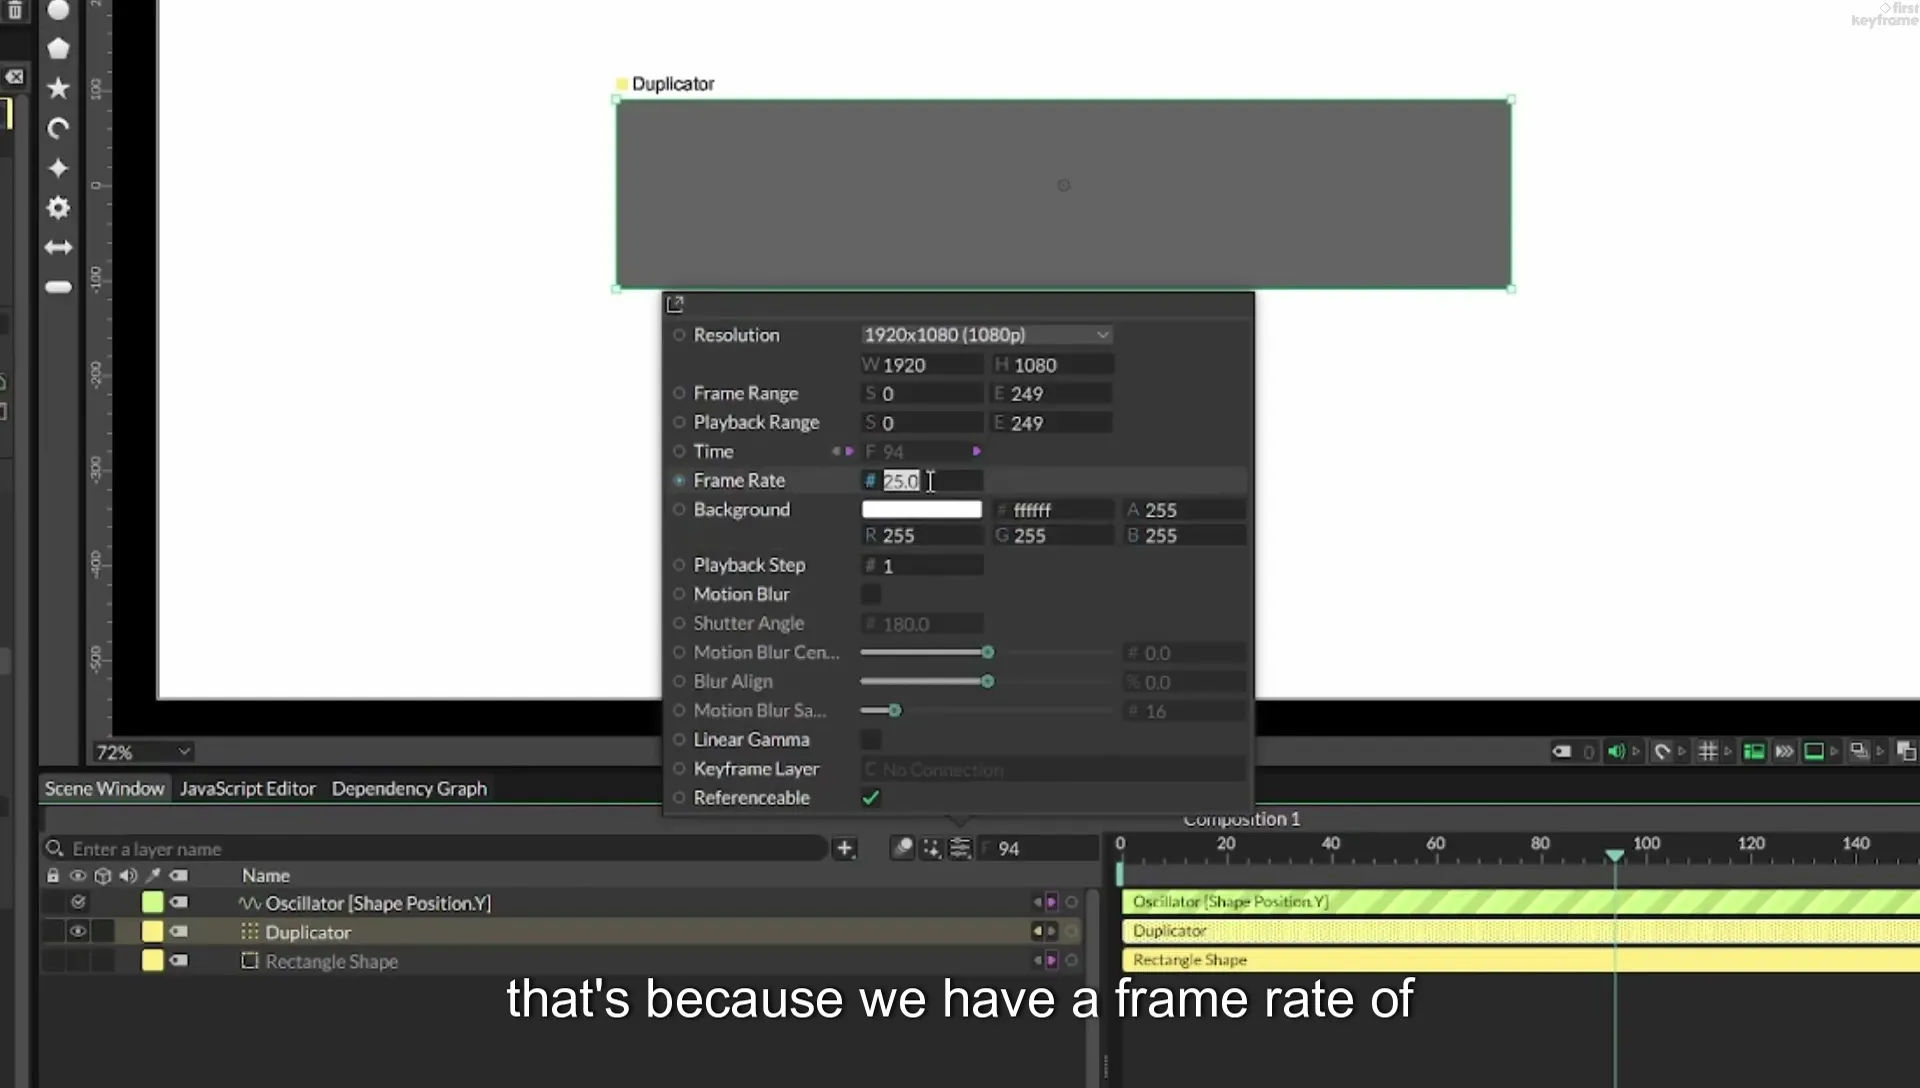Image resolution: width=1920 pixels, height=1088 pixels.
Task: Select the Arc shape tool
Action: [58, 128]
